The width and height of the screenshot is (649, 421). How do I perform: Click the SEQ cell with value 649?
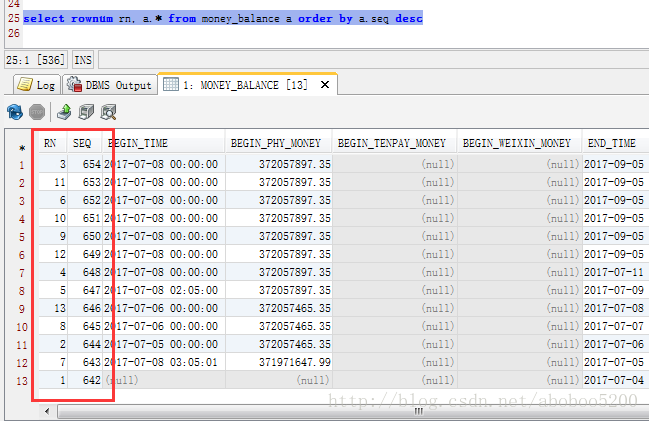point(84,254)
